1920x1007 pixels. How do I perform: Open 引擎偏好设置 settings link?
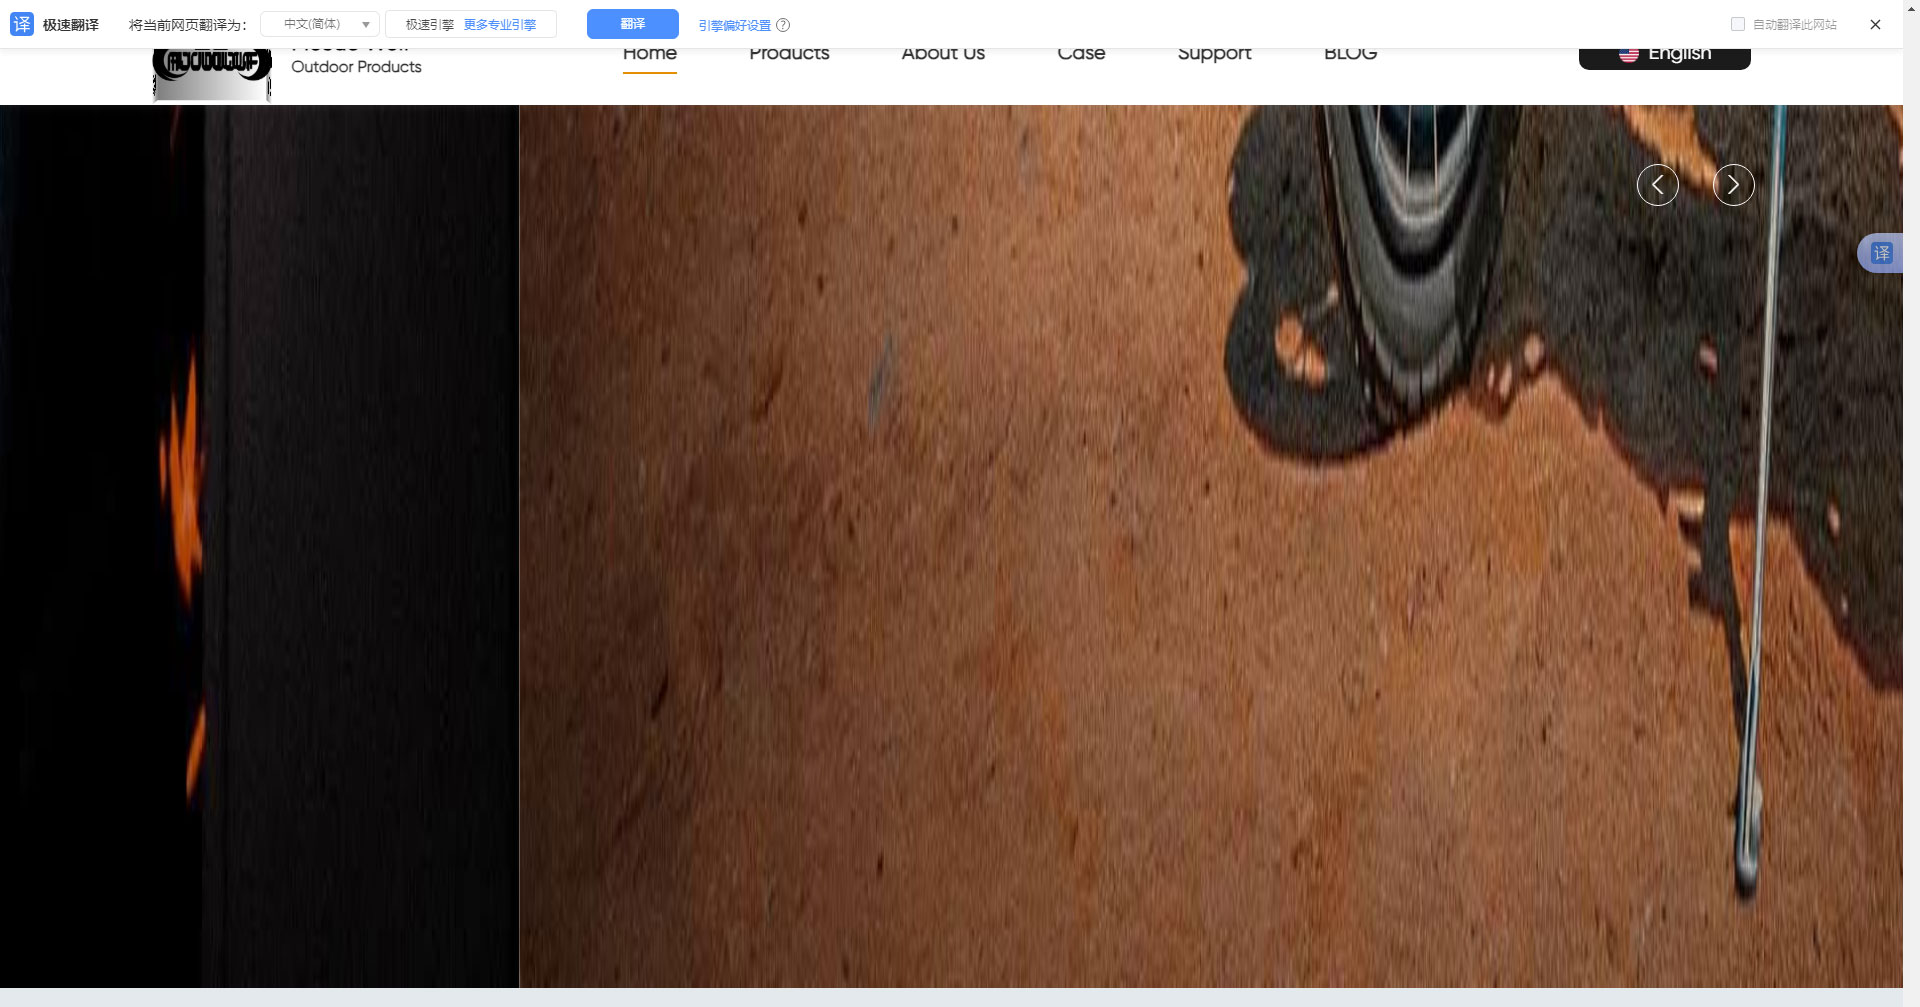click(x=734, y=25)
